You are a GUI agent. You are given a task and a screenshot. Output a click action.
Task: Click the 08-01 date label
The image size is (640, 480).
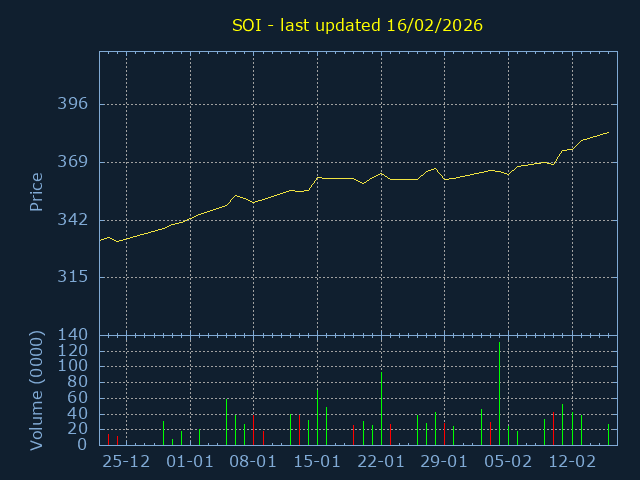pos(254,462)
